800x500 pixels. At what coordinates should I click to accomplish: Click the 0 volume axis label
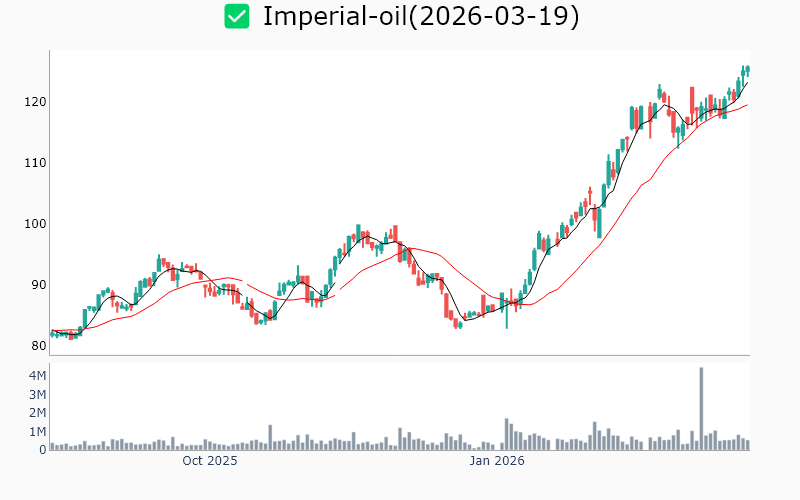tap(42, 450)
